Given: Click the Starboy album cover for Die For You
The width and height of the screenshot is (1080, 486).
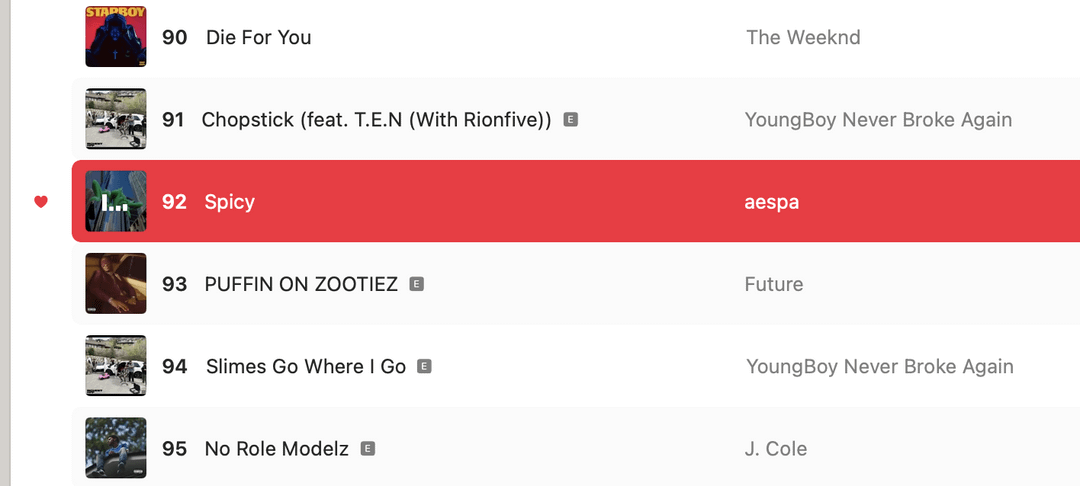Looking at the screenshot, I should pos(116,37).
